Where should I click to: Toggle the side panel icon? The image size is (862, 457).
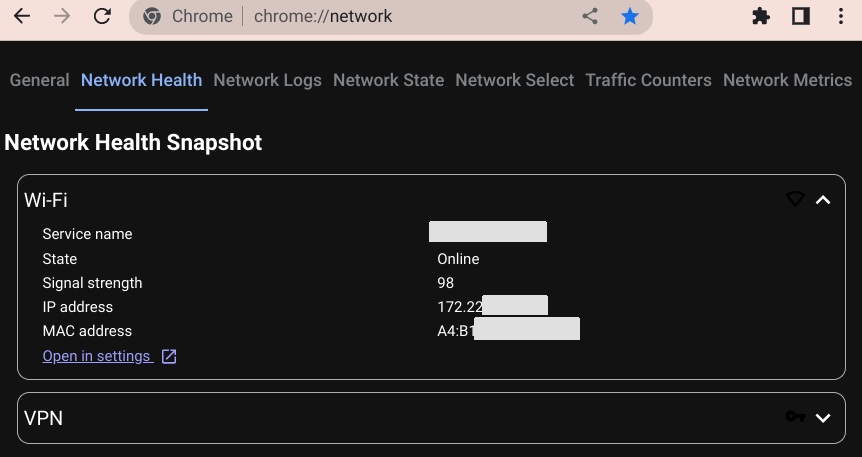[800, 17]
